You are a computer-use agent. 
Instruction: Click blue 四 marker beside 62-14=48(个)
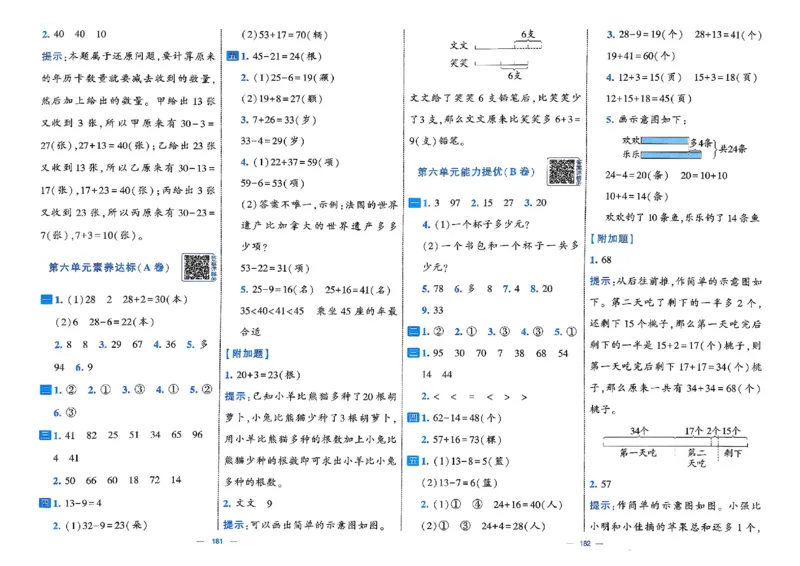[x=413, y=418]
